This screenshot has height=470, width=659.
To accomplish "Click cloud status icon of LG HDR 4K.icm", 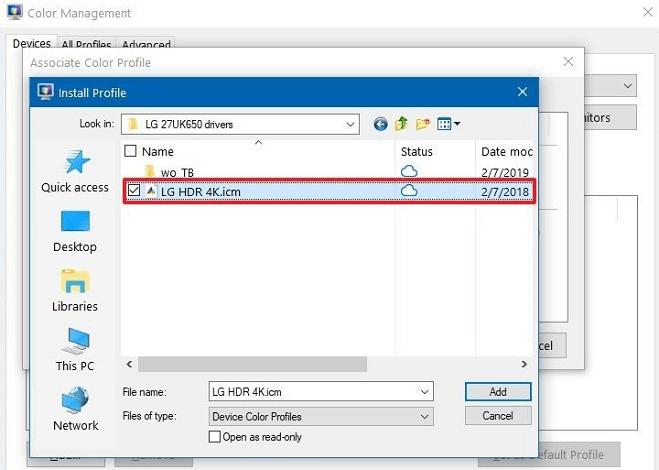I will 409,191.
